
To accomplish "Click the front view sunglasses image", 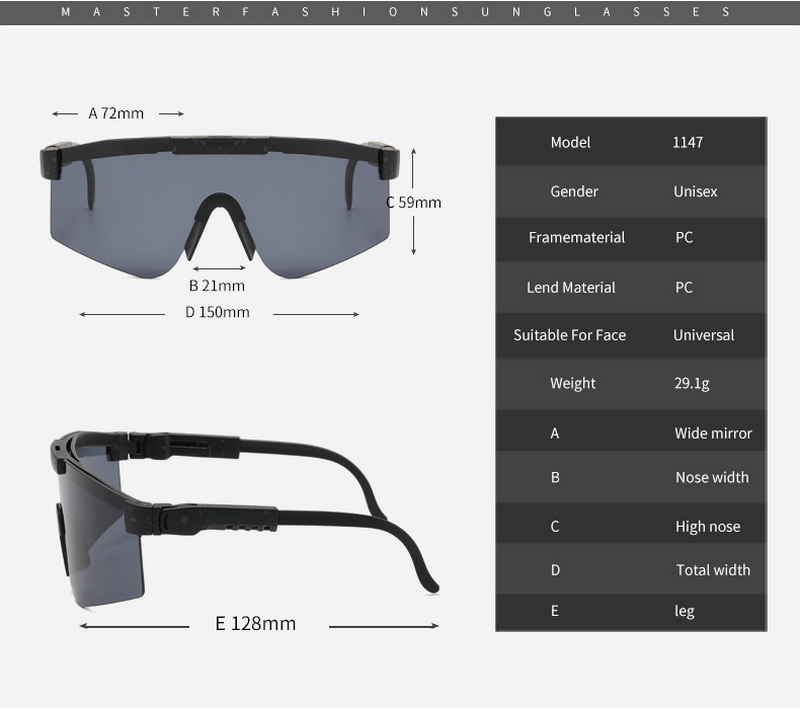I will [x=219, y=205].
